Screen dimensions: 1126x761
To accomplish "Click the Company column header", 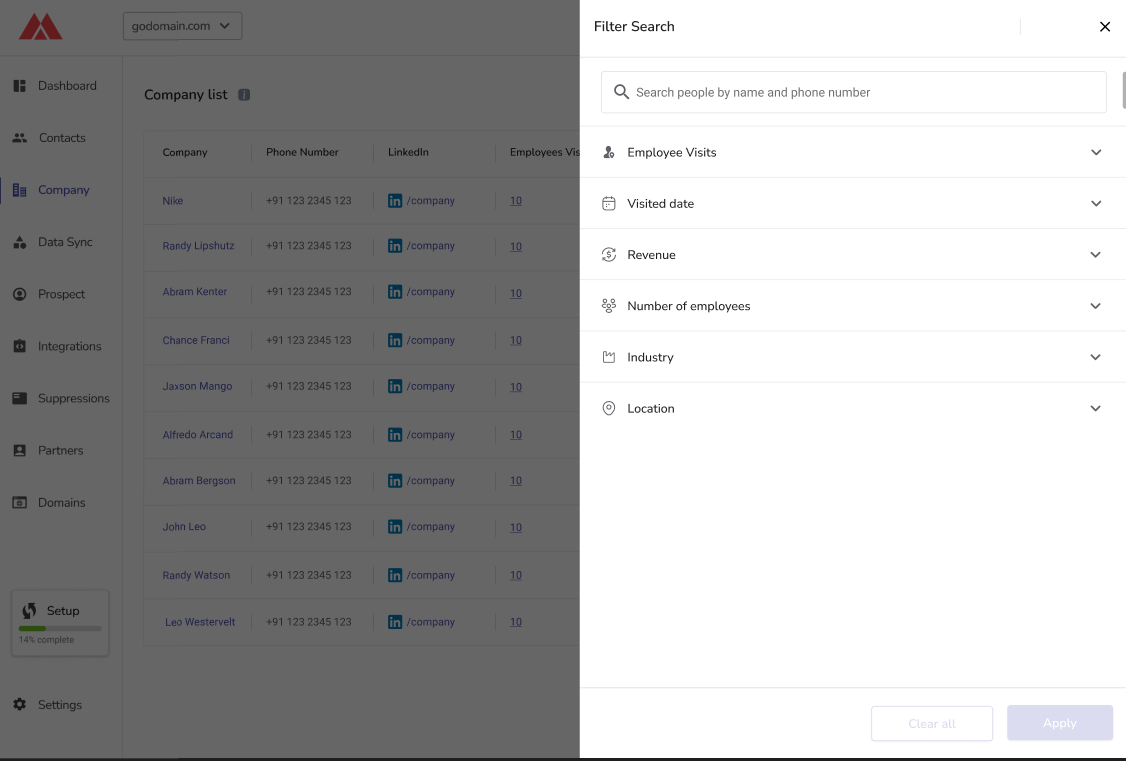I will coord(185,152).
